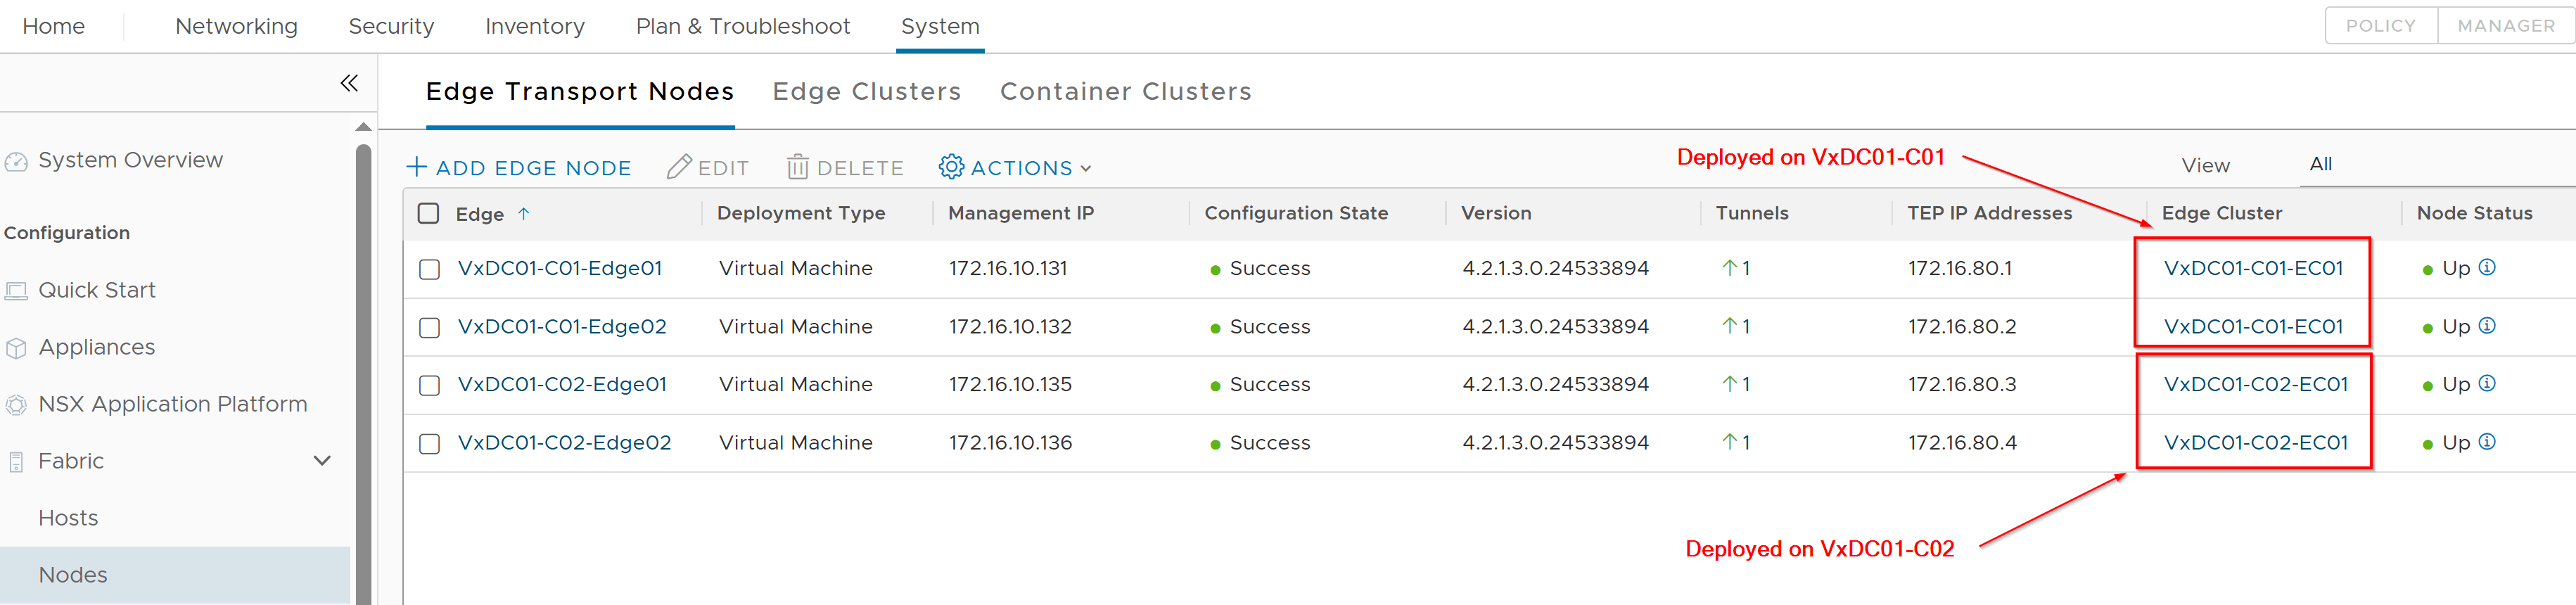
Task: Open the View filter dropdown showing All
Action: [2320, 164]
